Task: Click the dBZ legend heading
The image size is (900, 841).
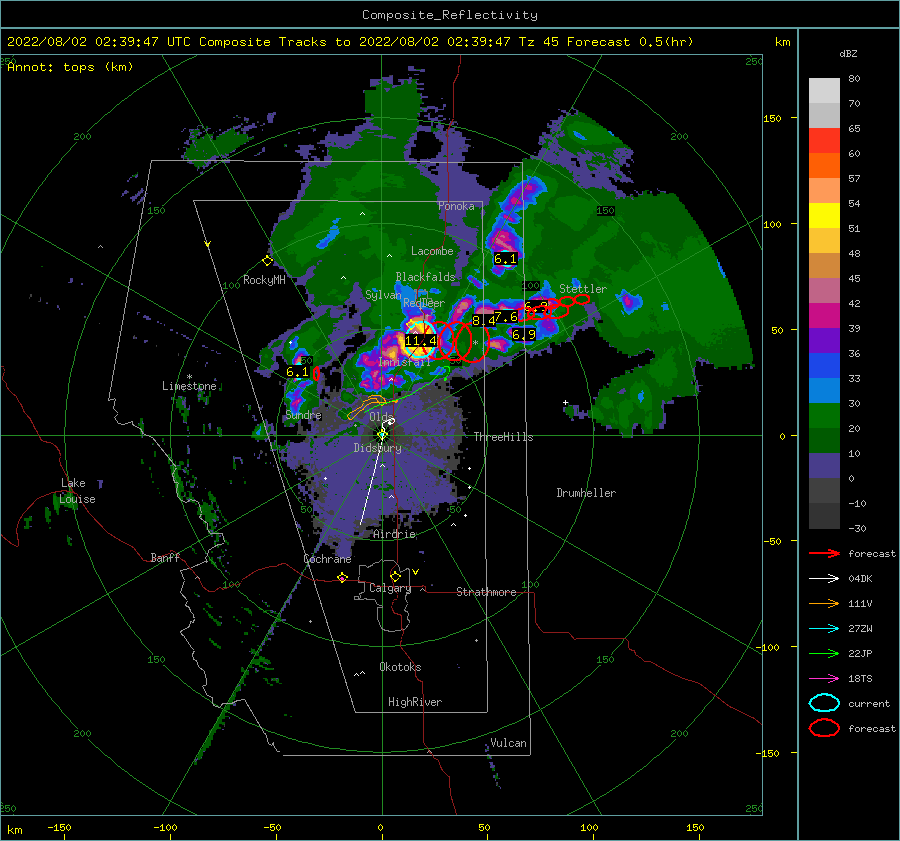Action: (x=848, y=54)
